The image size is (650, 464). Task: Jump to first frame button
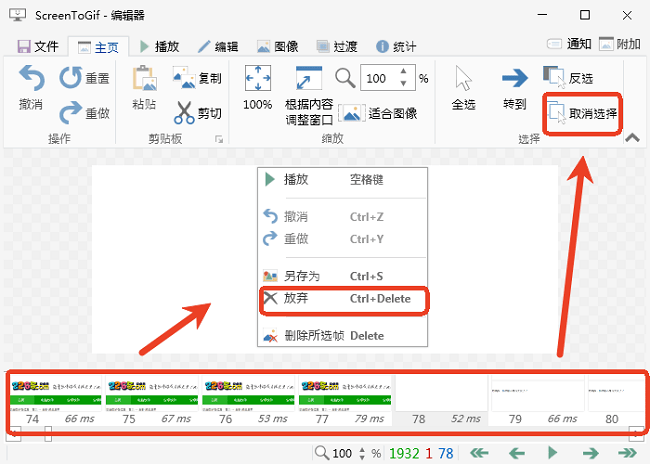coord(479,453)
